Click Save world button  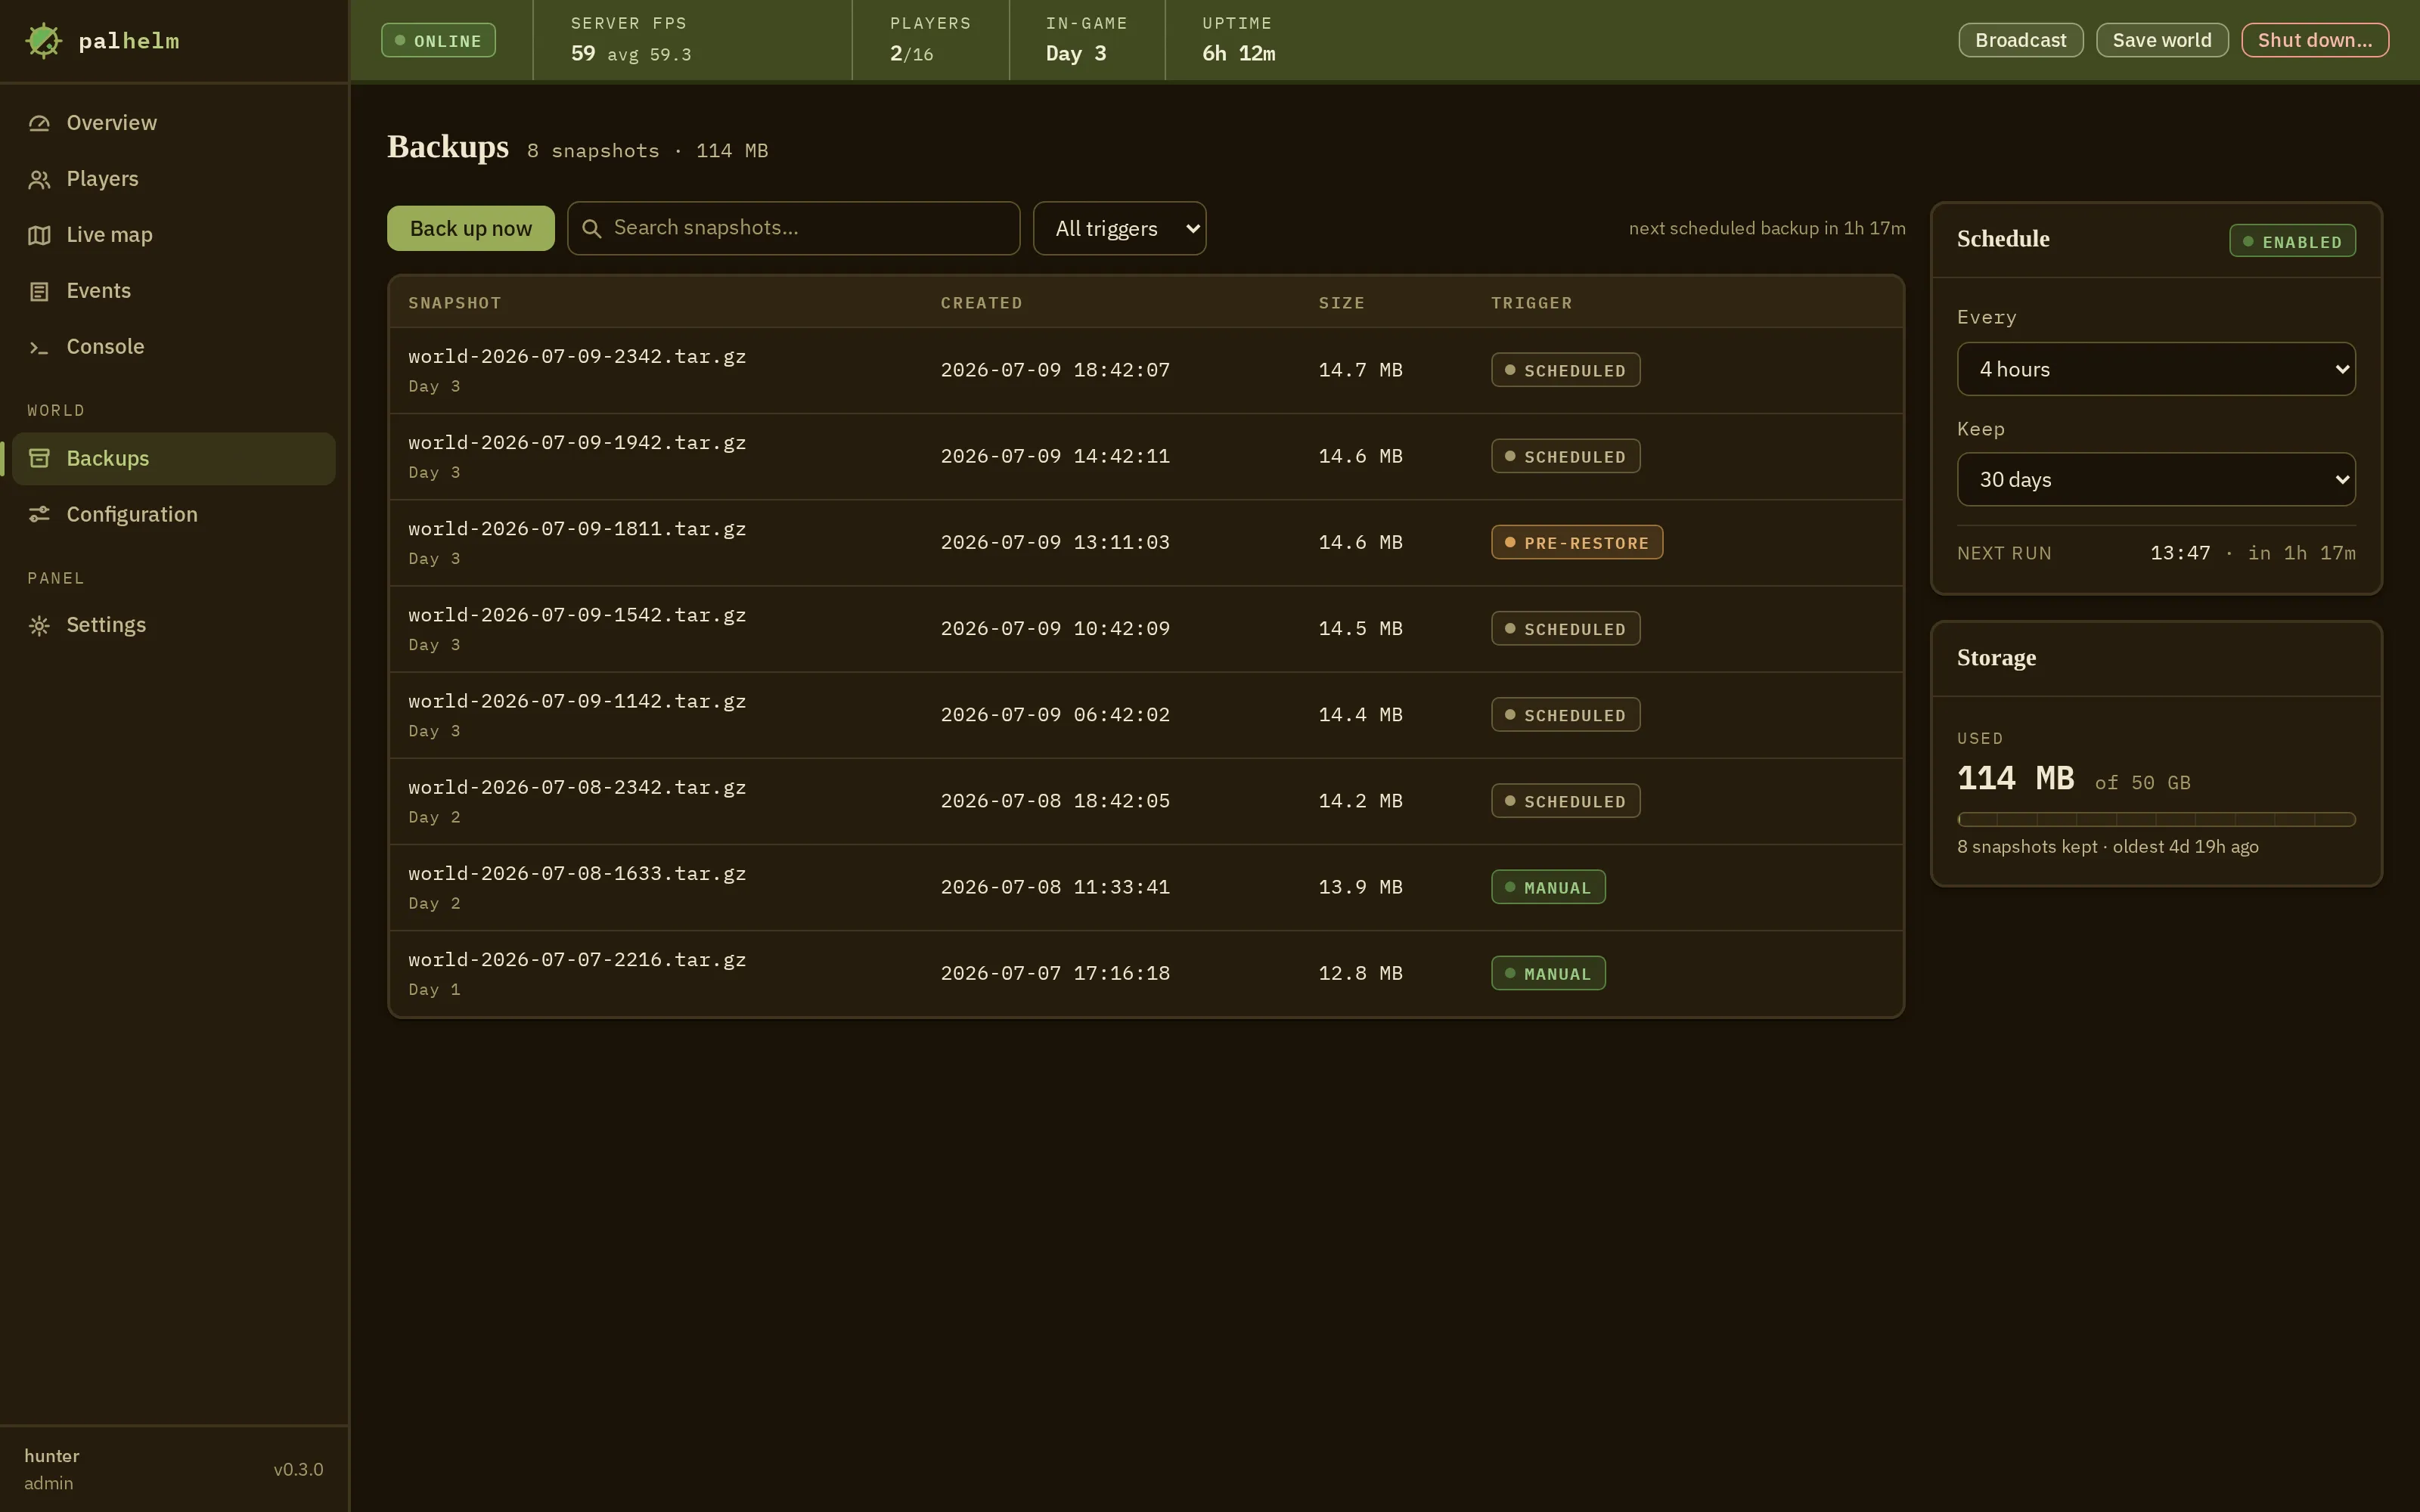[2162, 40]
